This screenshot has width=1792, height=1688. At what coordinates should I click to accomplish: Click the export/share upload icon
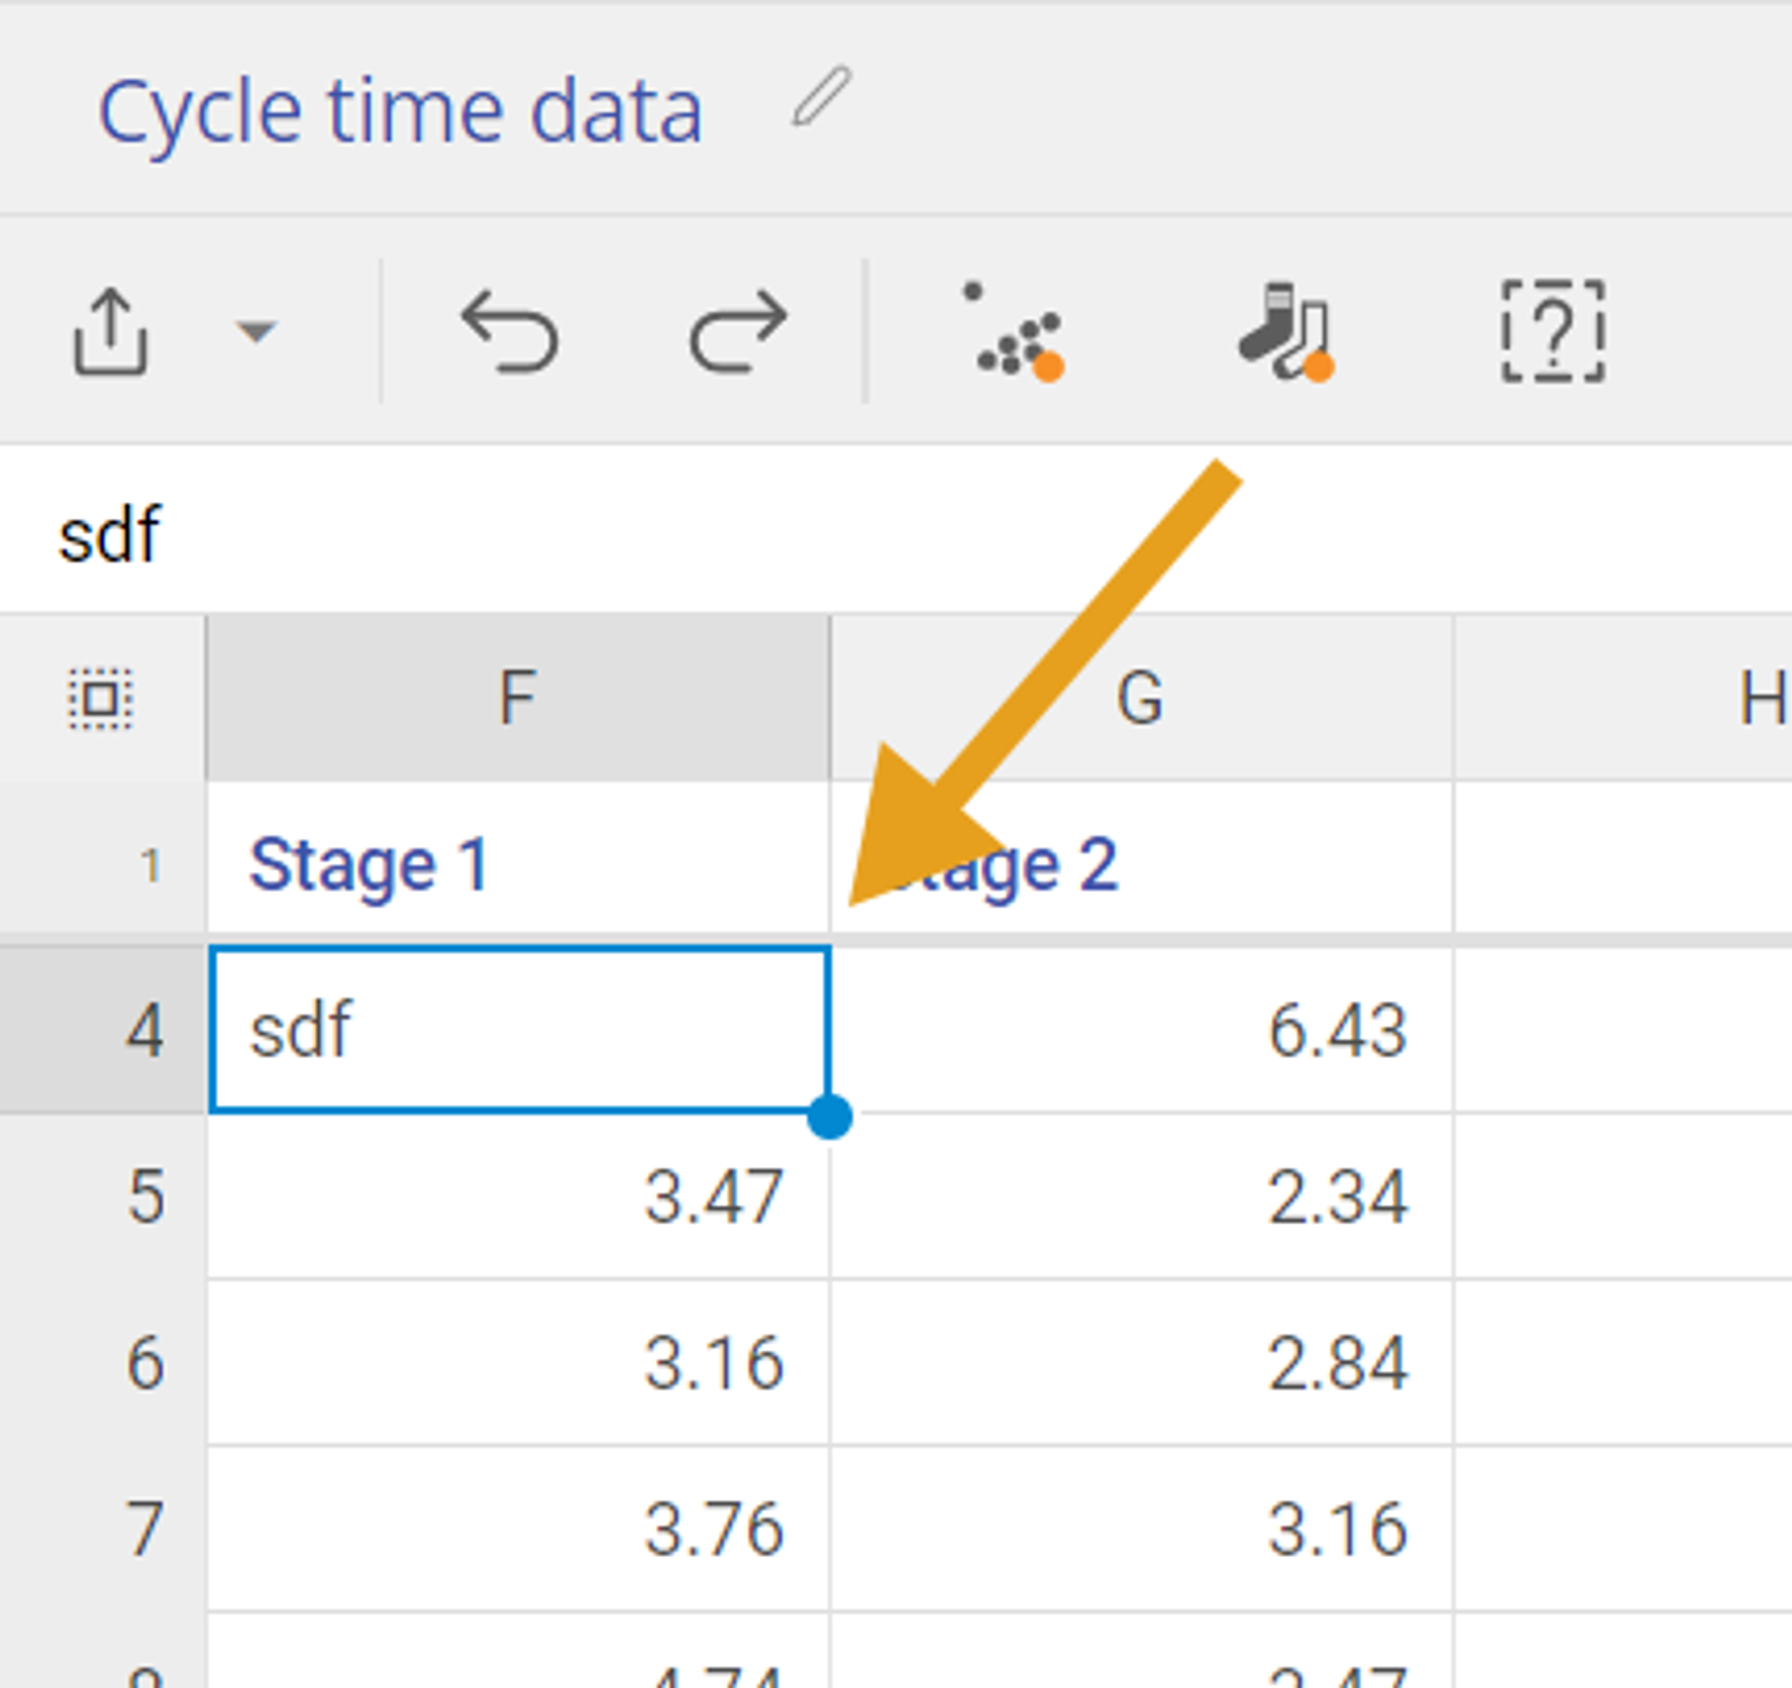[110, 332]
